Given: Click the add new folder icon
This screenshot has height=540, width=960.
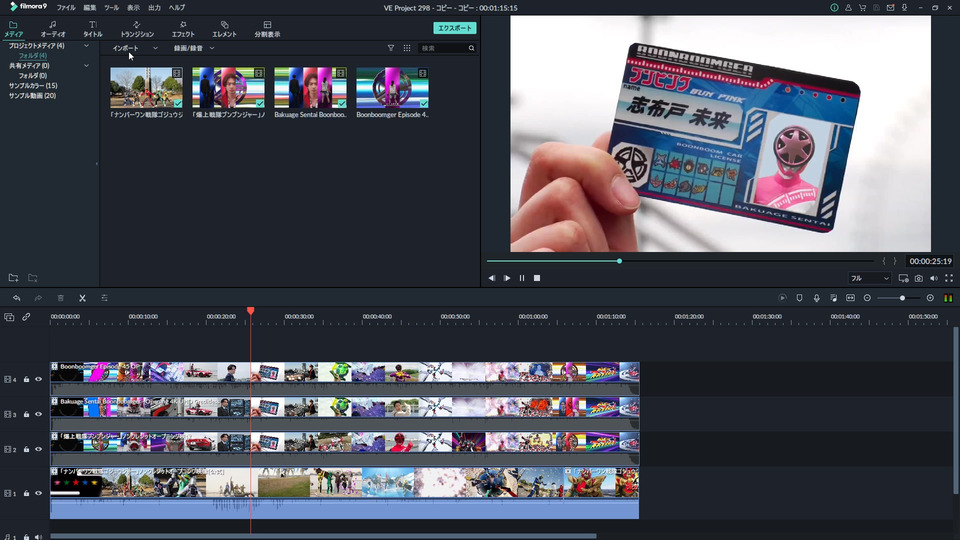Looking at the screenshot, I should 13,278.
